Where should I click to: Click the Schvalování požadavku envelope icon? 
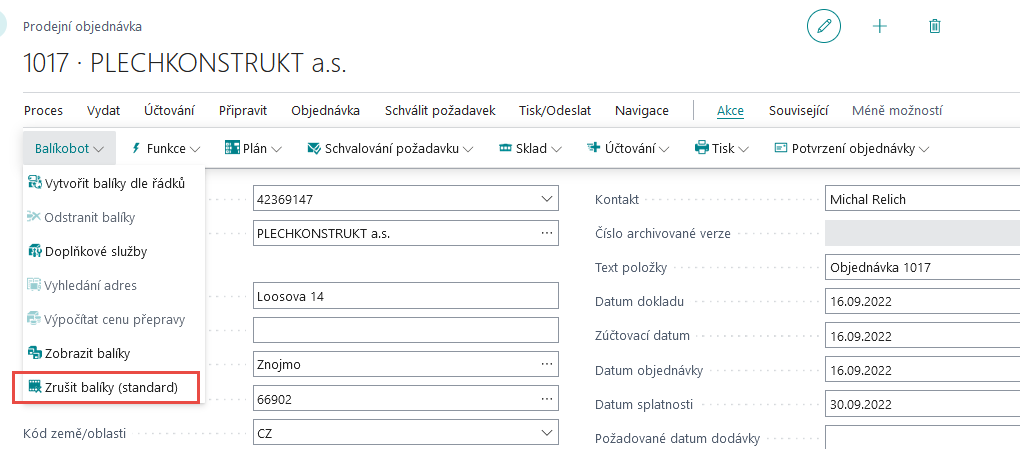[314, 148]
